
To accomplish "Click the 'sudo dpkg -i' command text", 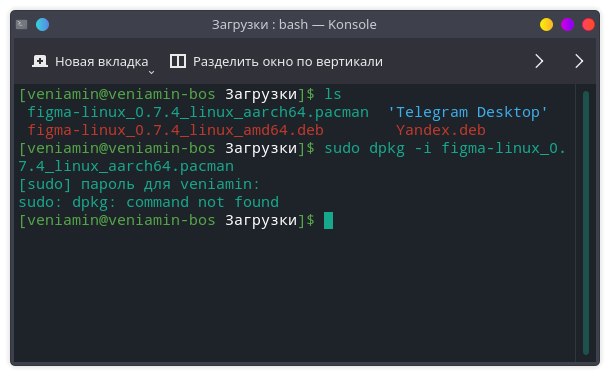I will pyautogui.click(x=378, y=149).
